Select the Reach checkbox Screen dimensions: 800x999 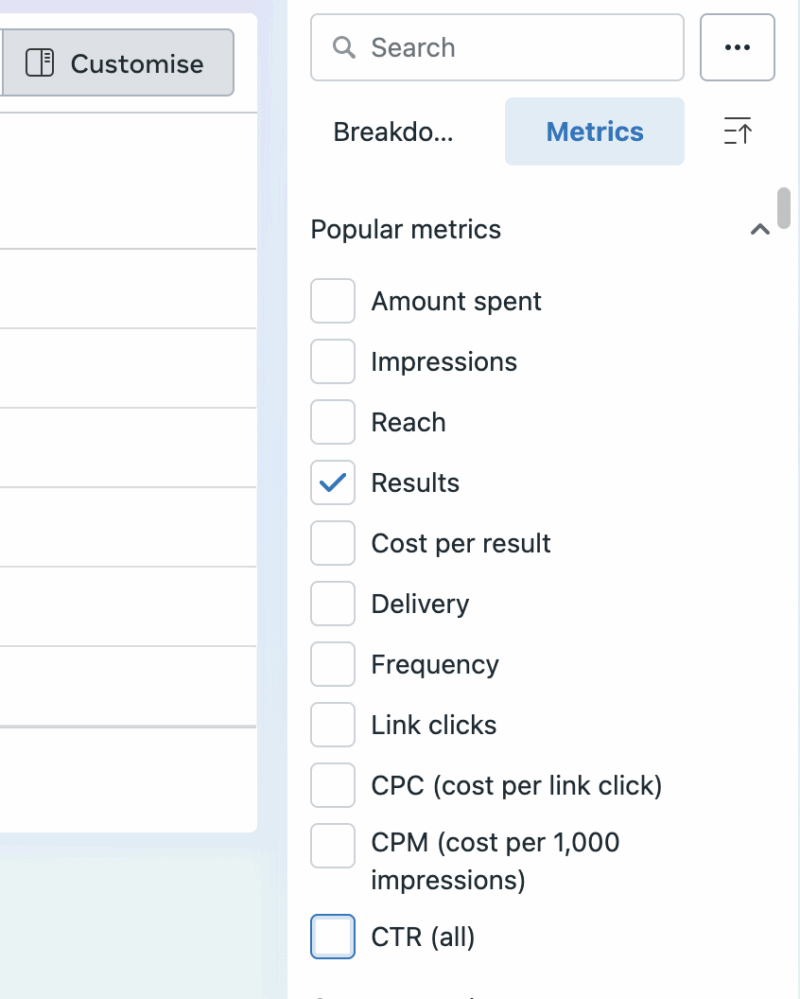[x=332, y=422]
